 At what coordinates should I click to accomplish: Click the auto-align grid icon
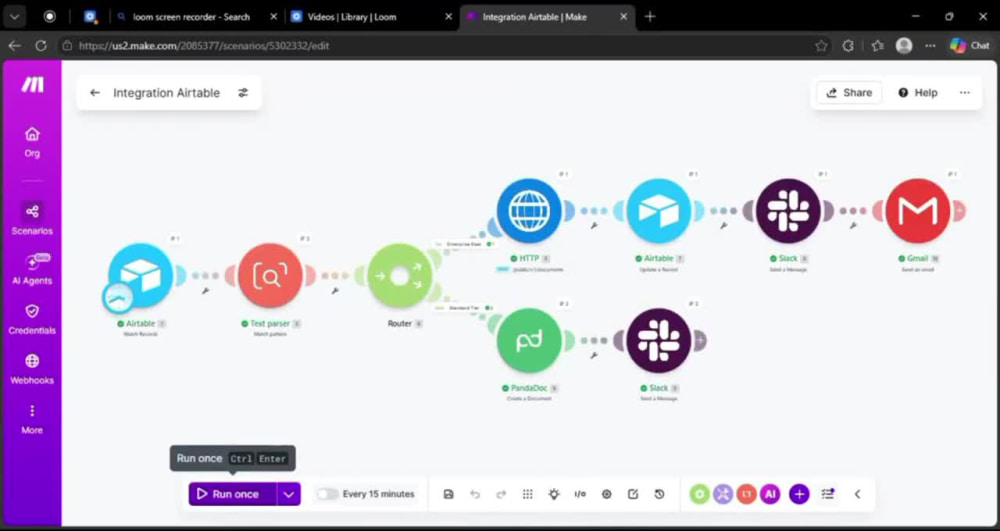(527, 494)
